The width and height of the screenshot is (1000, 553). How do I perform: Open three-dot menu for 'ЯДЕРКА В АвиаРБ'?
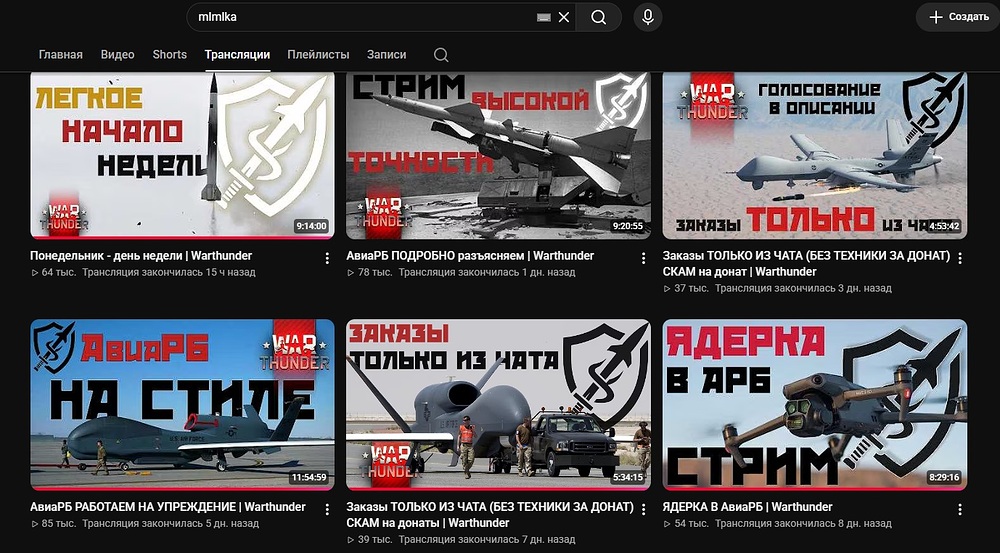point(960,509)
